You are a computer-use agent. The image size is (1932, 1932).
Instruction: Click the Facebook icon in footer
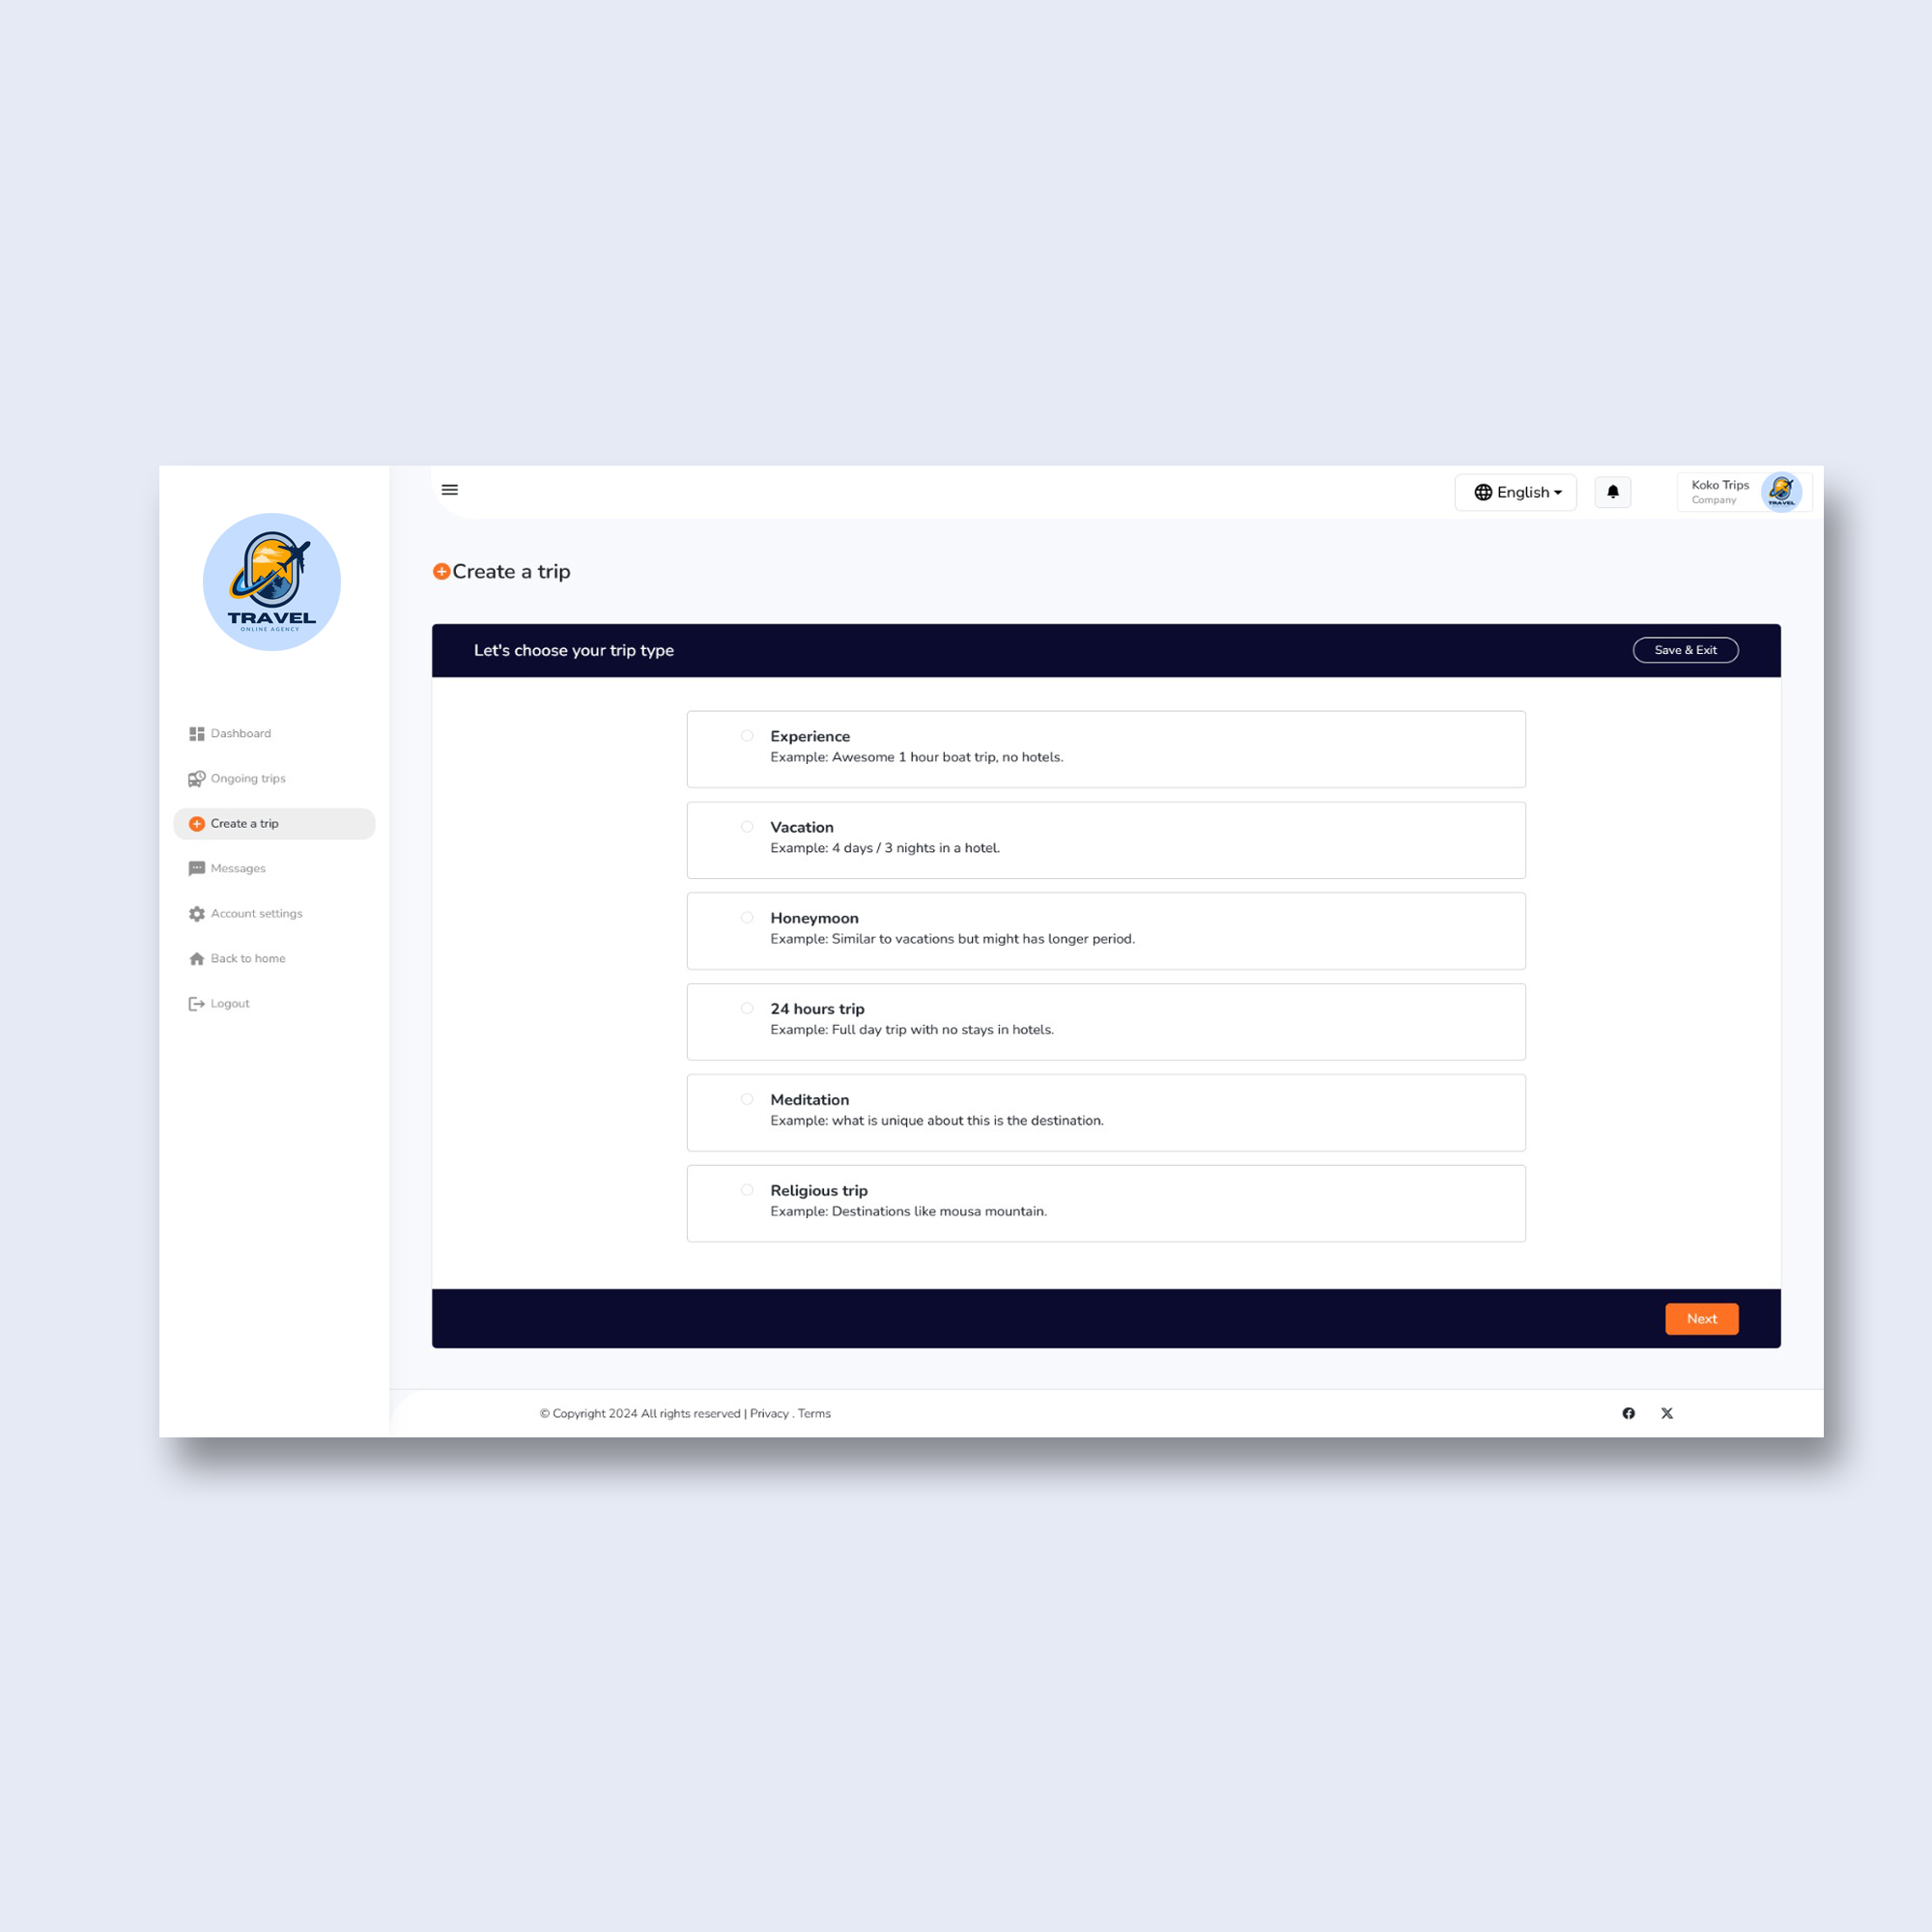point(1626,1413)
